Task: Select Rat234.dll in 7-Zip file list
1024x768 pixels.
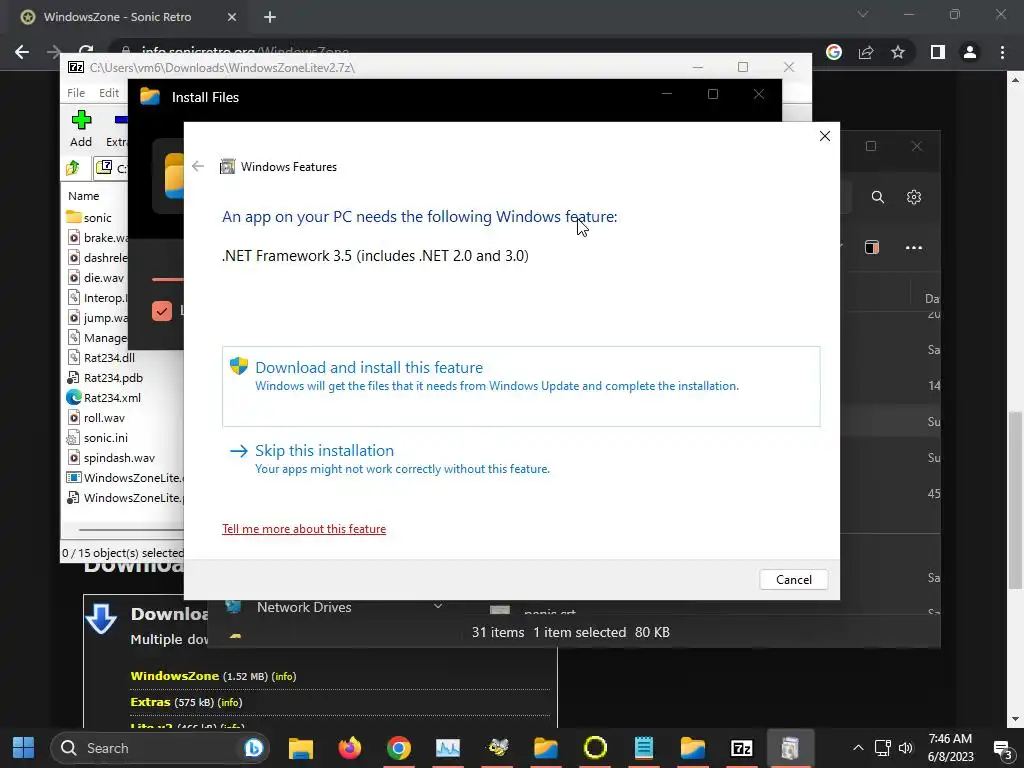Action: (109, 358)
